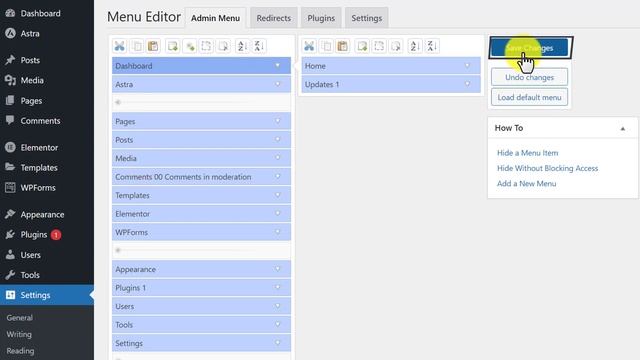Open the Hide a Menu Item link

point(527,153)
